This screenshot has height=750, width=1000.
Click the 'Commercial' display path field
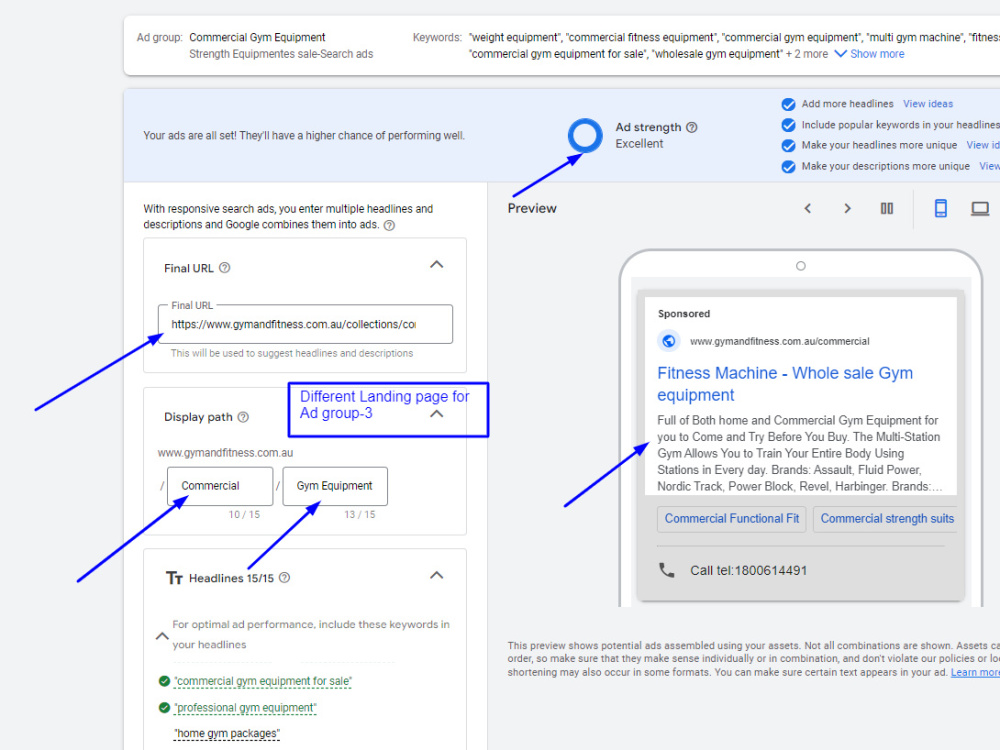pos(220,486)
